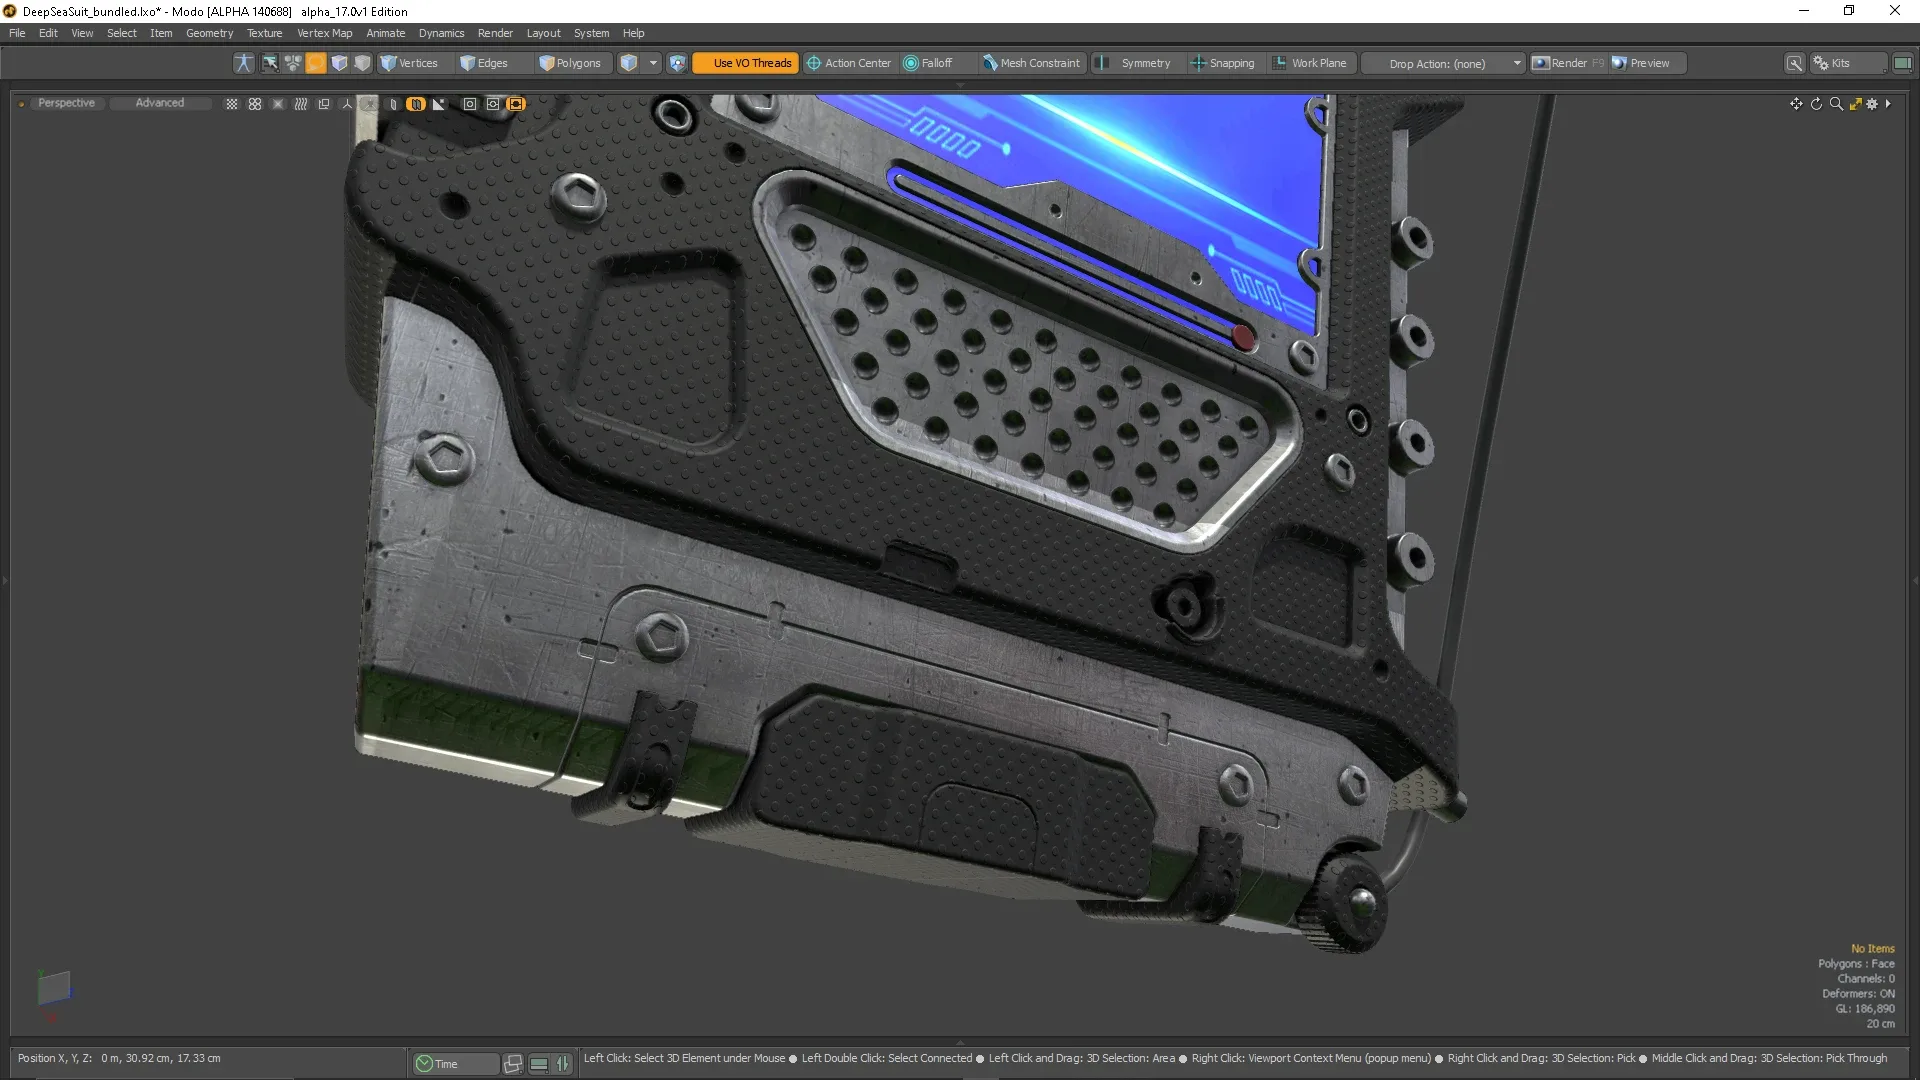Open Work Plane popup
Screen dimensions: 1920x1080
(1310, 63)
